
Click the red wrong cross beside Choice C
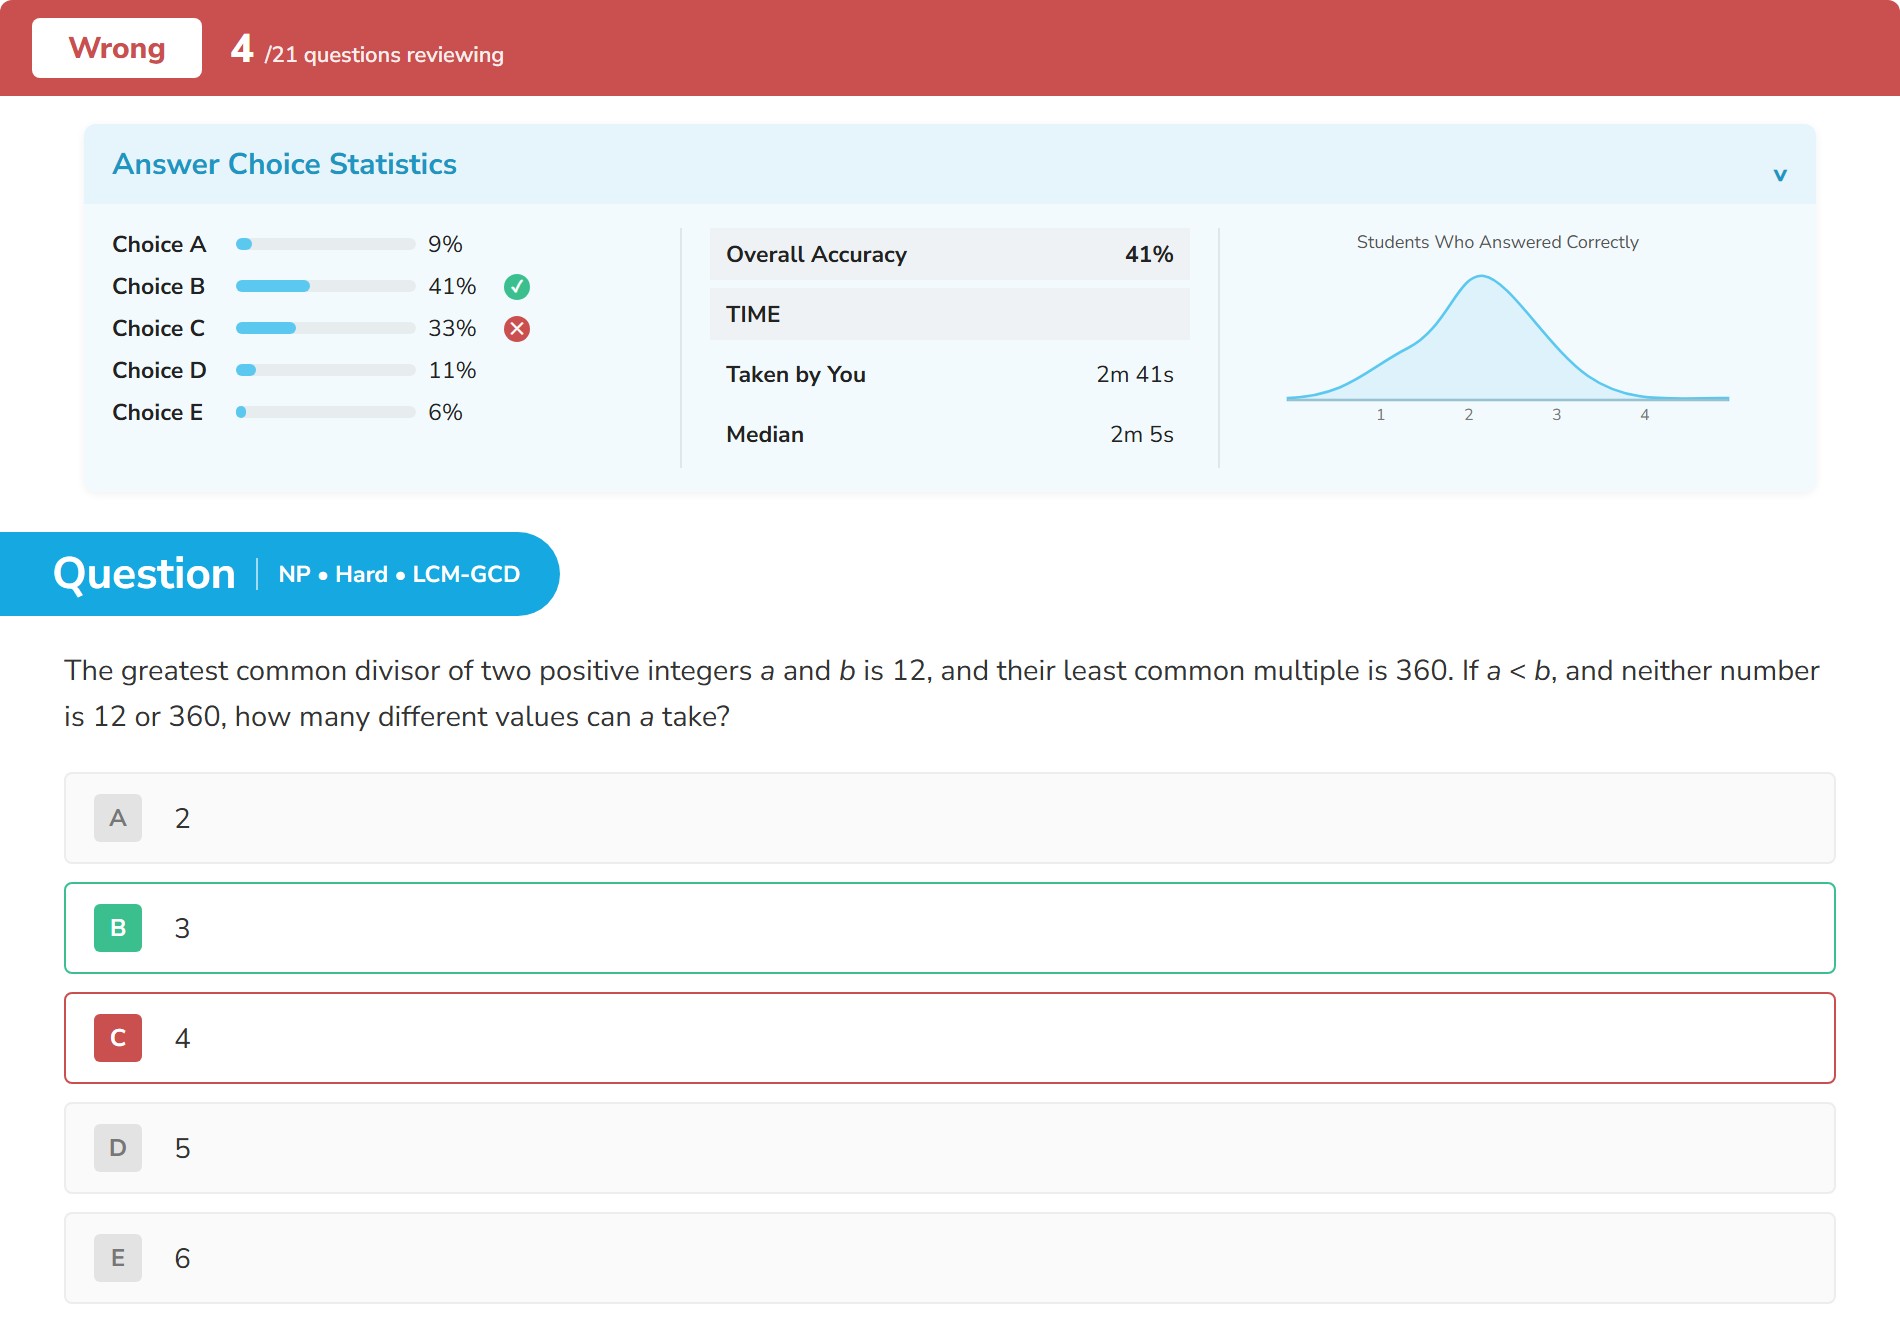517,329
